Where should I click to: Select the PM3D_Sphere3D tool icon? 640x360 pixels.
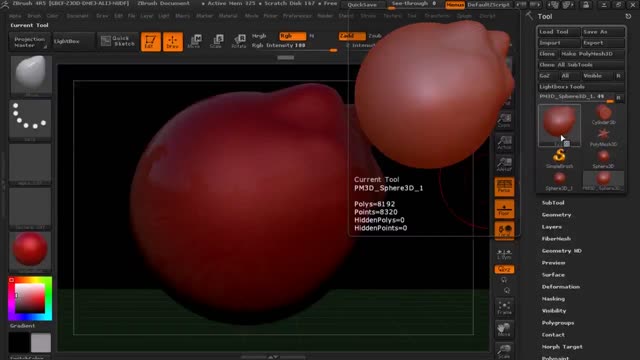click(x=603, y=181)
